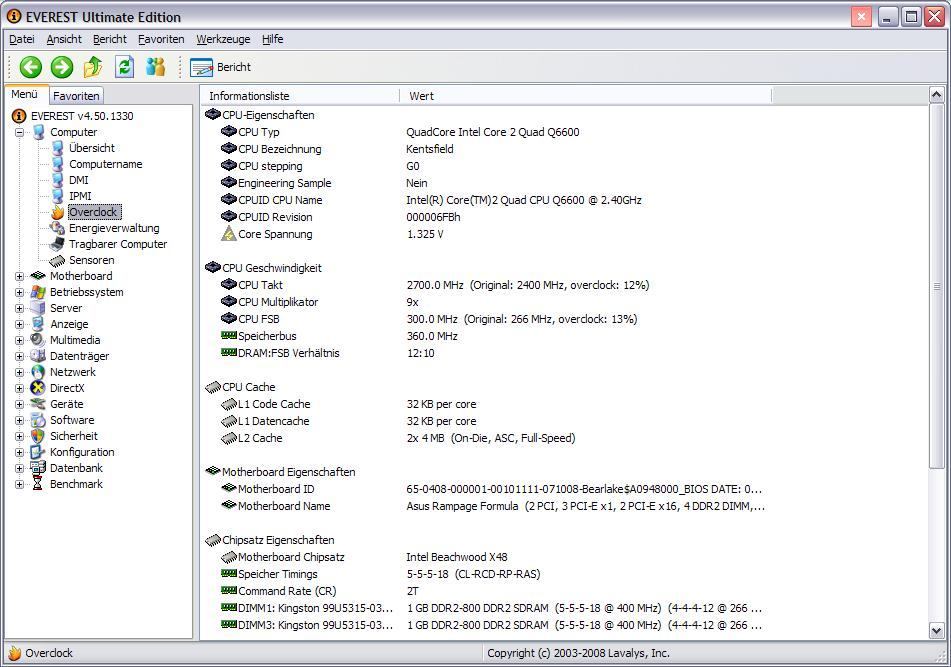Screen dimensions: 951x667
Task: Select DMI in the tree
Action: 79,180
